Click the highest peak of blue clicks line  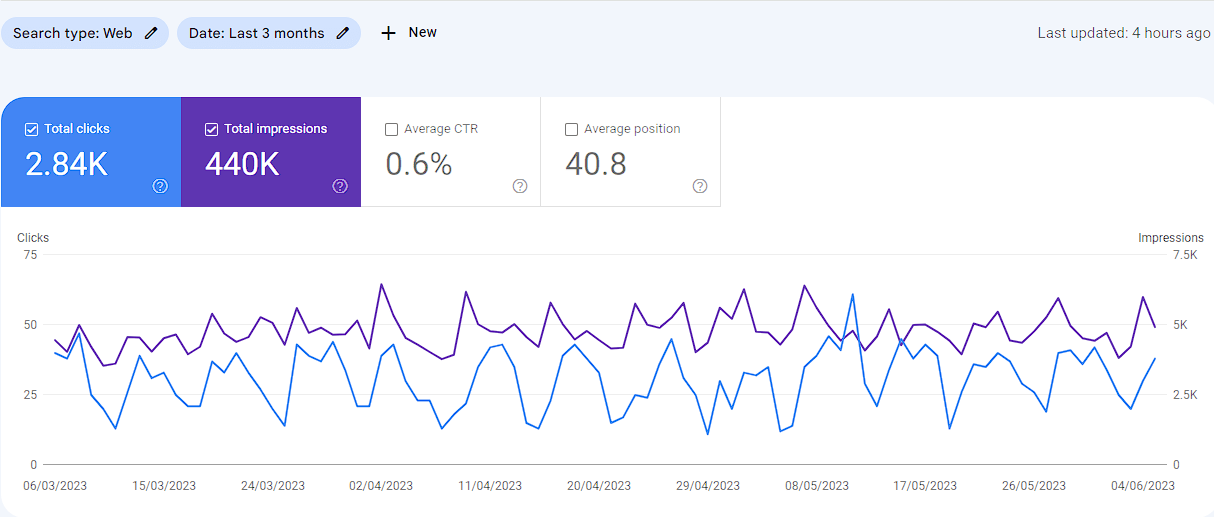tap(853, 294)
